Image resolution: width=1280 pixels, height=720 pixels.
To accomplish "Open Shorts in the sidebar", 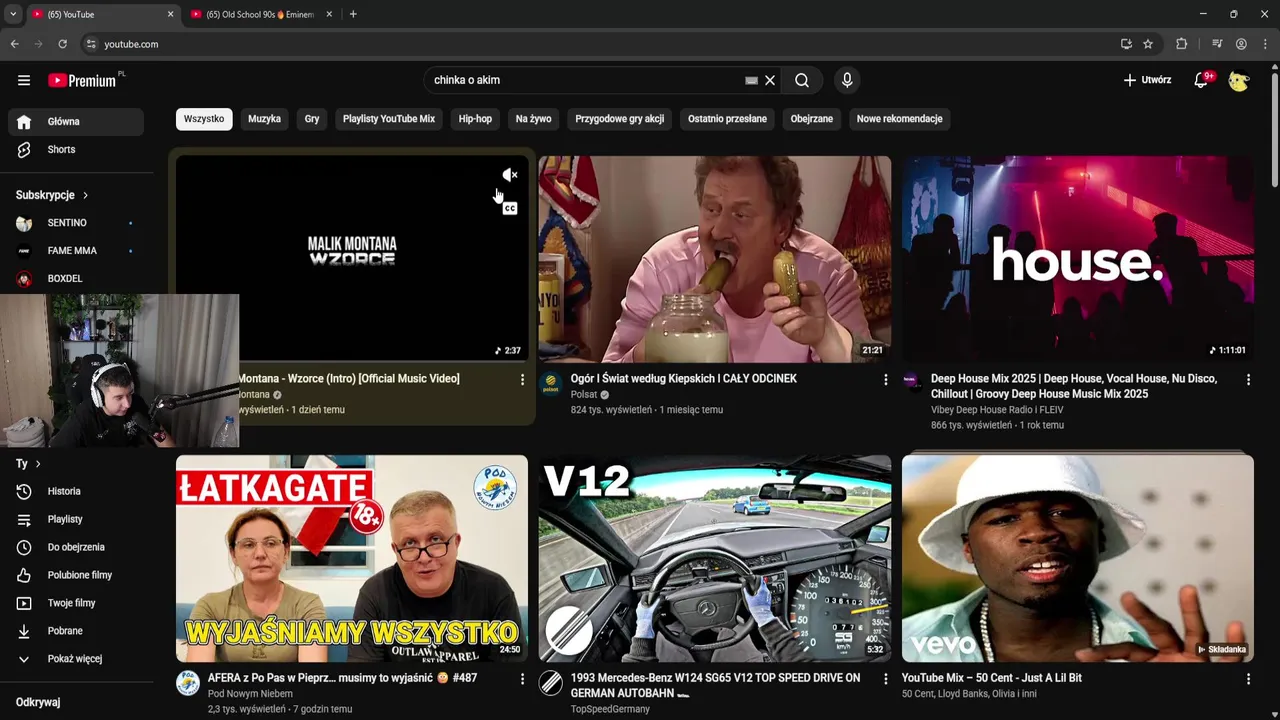I will [x=76, y=150].
